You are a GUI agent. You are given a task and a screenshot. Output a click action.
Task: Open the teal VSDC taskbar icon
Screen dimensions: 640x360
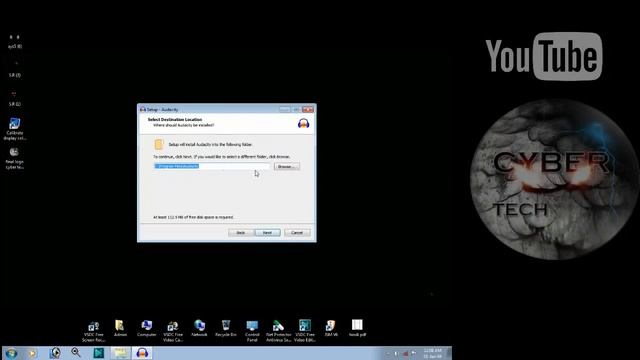coord(98,353)
